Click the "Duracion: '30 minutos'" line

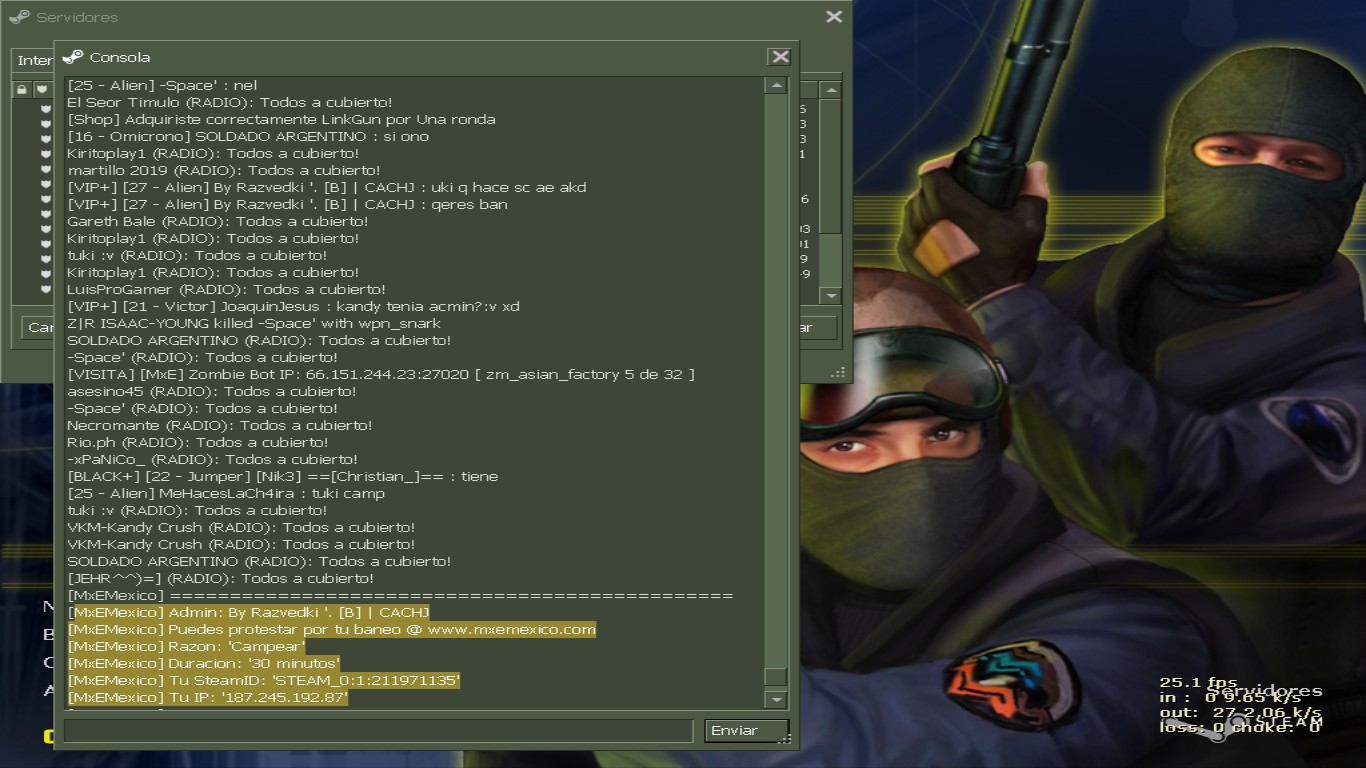click(204, 663)
